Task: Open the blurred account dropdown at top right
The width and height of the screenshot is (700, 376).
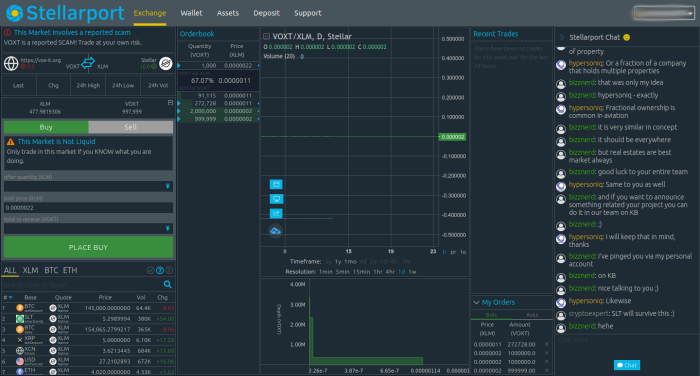Action: click(663, 13)
